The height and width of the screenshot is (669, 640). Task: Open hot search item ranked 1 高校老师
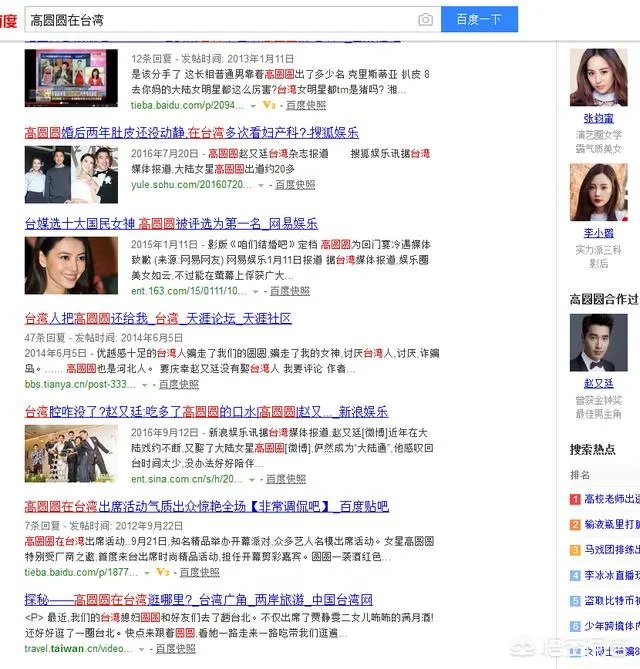(x=612, y=499)
